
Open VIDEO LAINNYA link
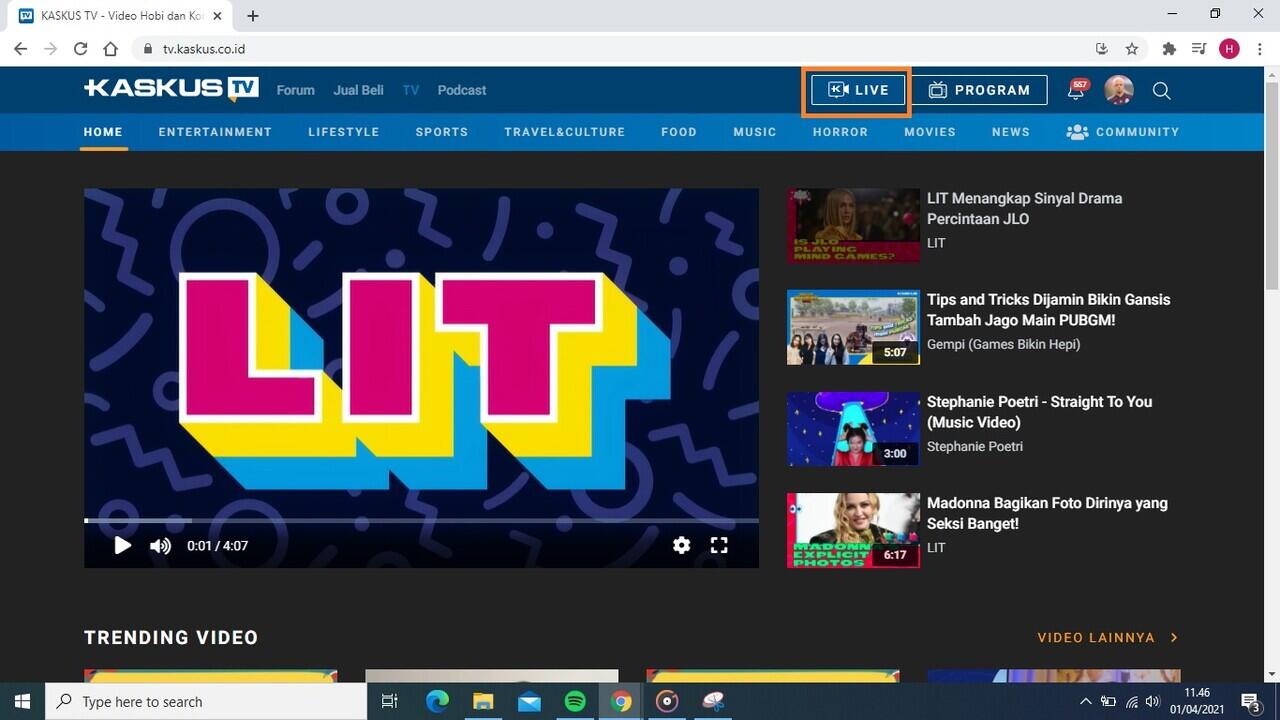click(x=1107, y=637)
